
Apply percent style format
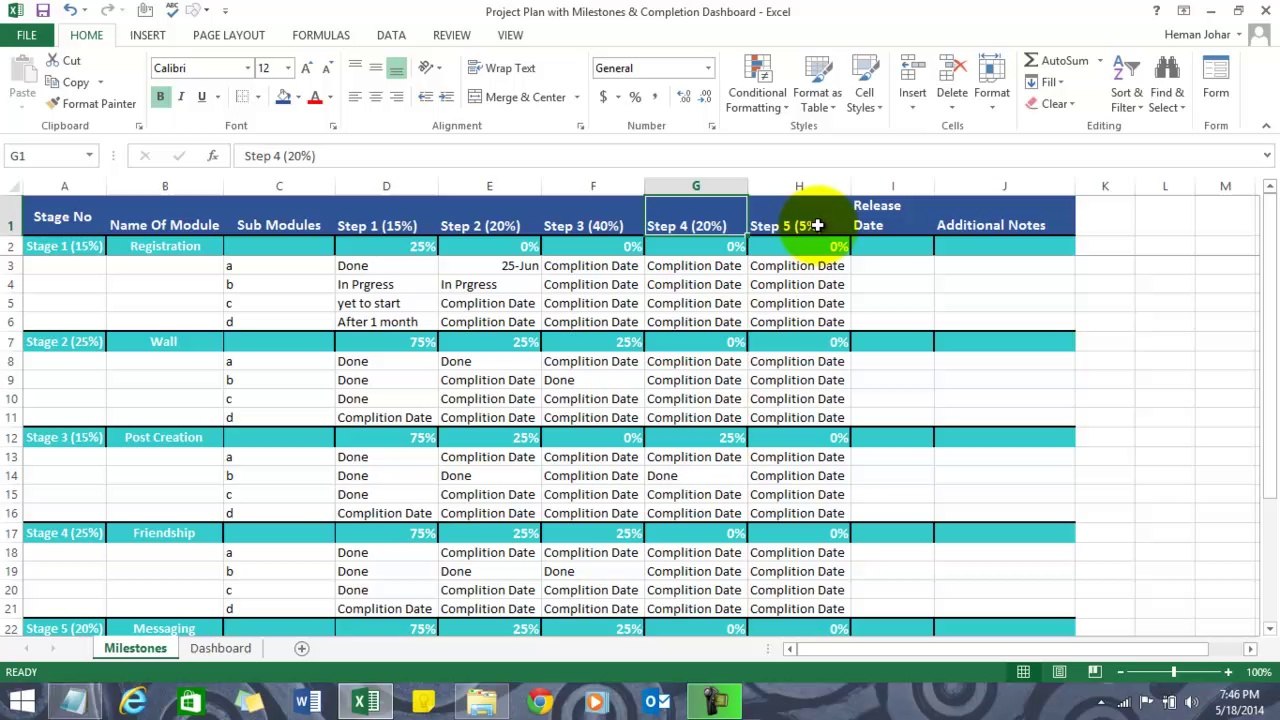pos(635,97)
